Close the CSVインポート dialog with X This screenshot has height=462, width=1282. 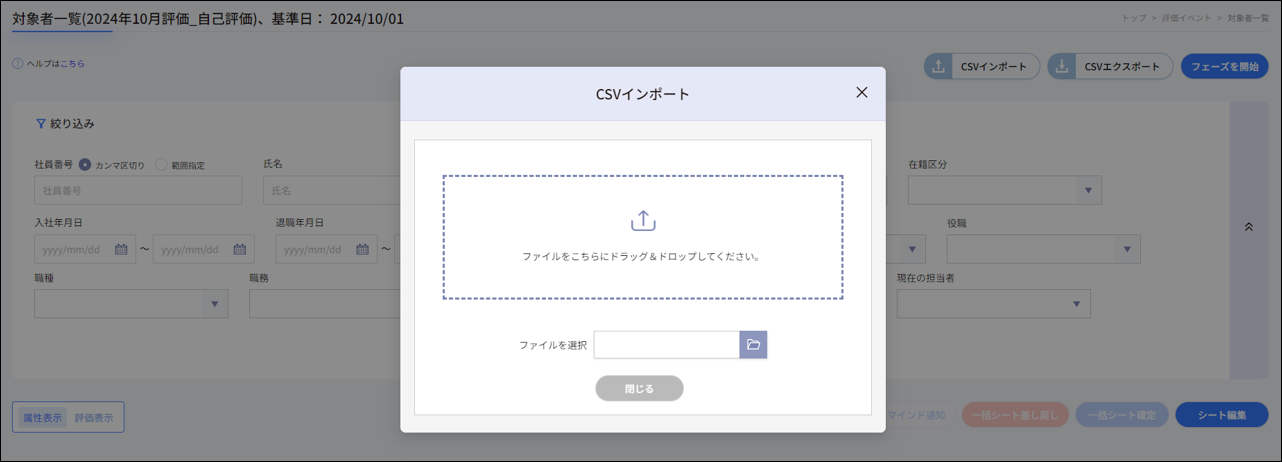[x=862, y=93]
